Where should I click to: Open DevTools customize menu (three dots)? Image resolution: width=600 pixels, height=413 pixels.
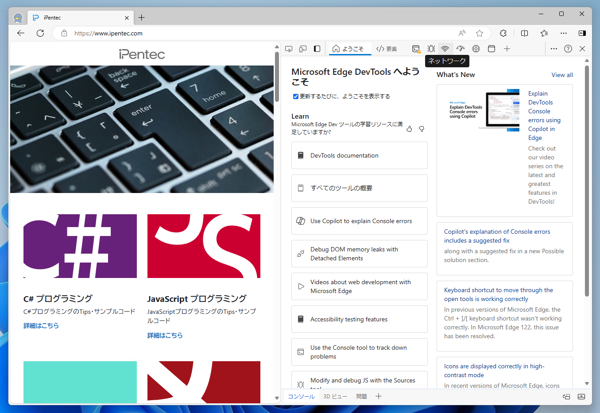554,49
